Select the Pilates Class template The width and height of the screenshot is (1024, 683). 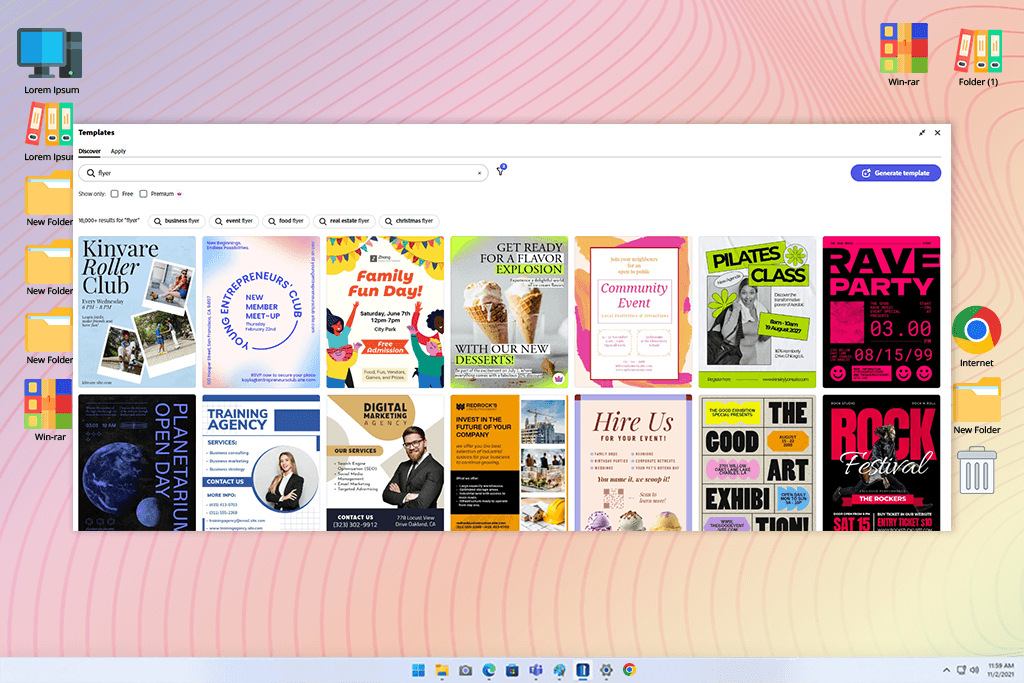point(758,312)
